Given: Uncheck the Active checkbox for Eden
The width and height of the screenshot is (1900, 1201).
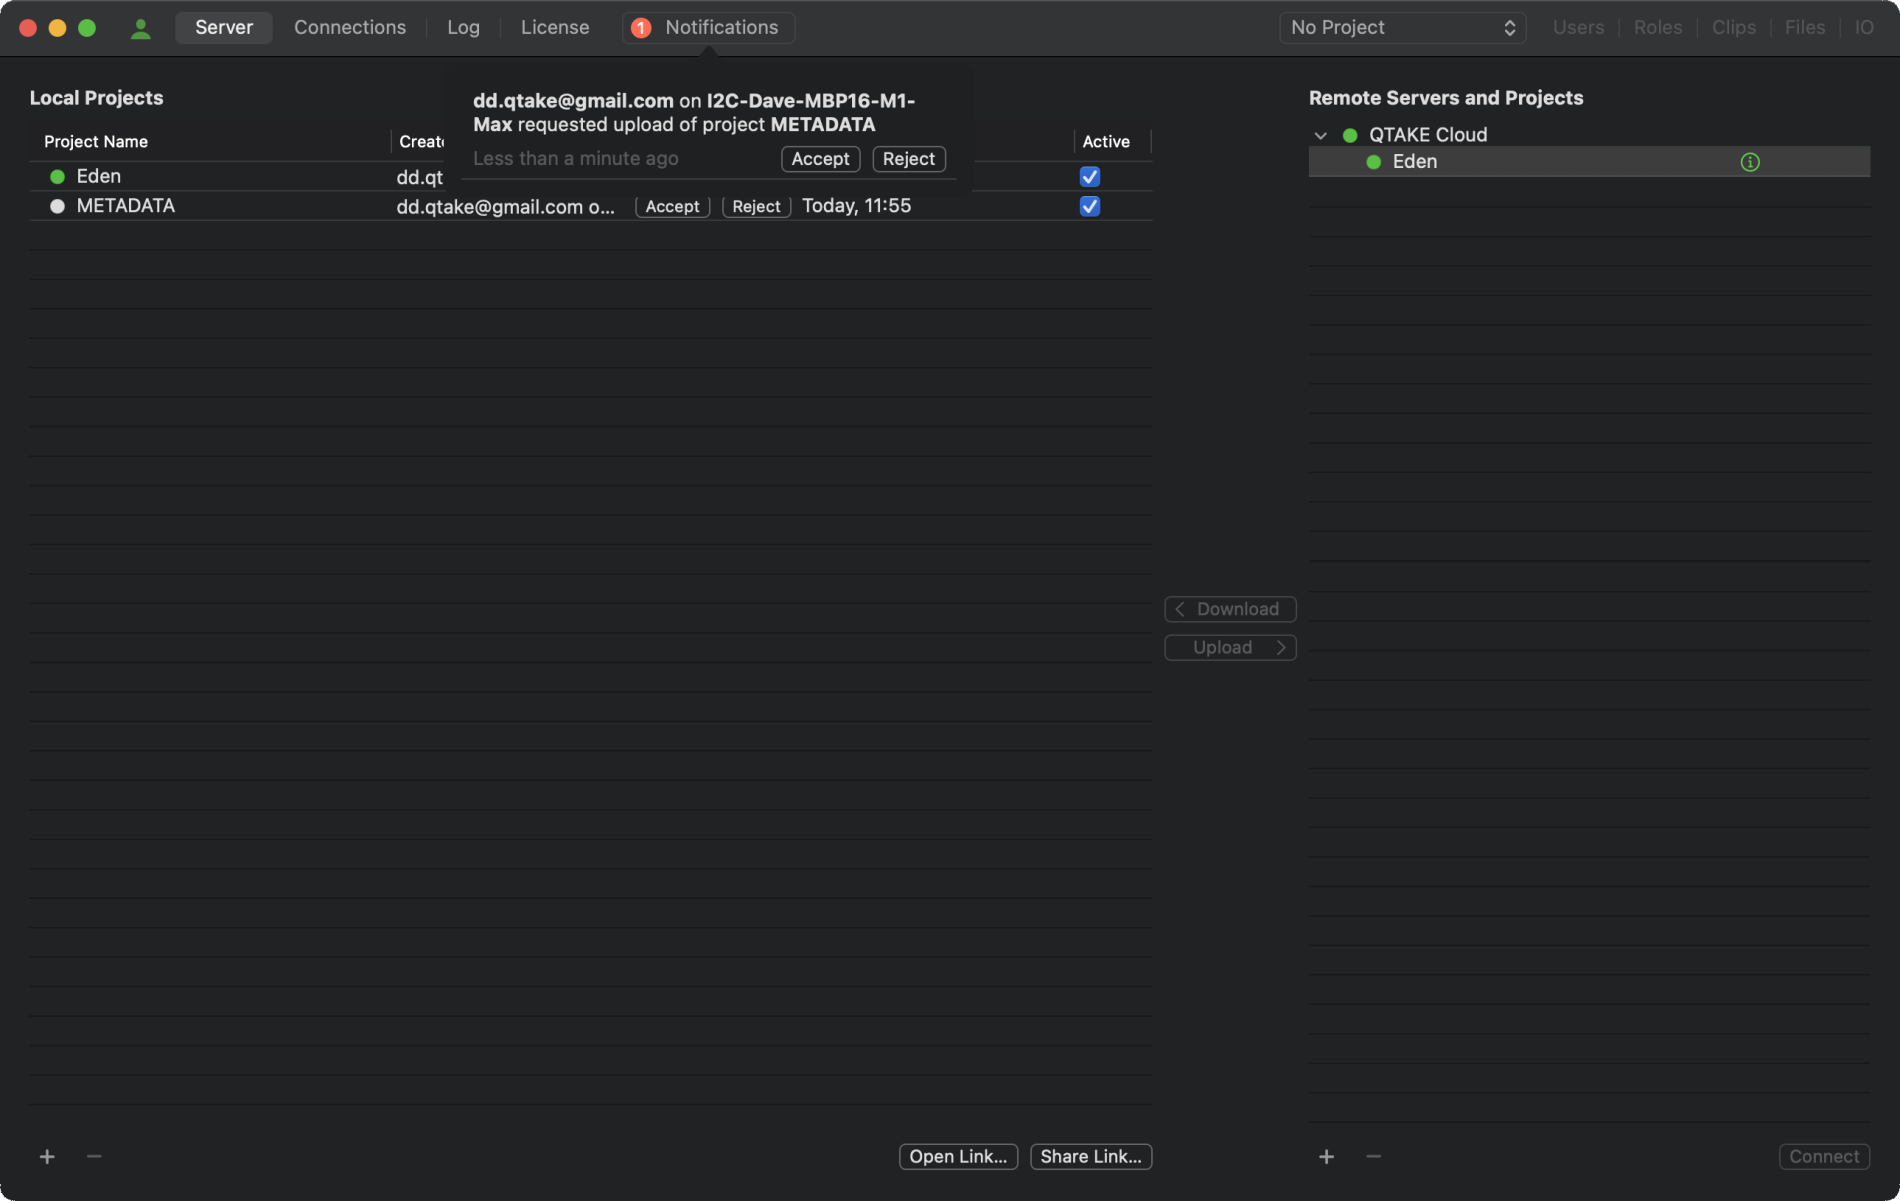Looking at the screenshot, I should coord(1089,176).
